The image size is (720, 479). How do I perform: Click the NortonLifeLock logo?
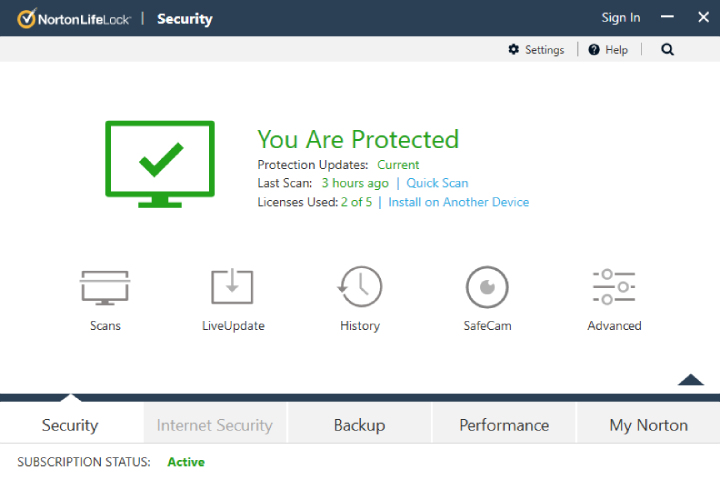click(73, 19)
